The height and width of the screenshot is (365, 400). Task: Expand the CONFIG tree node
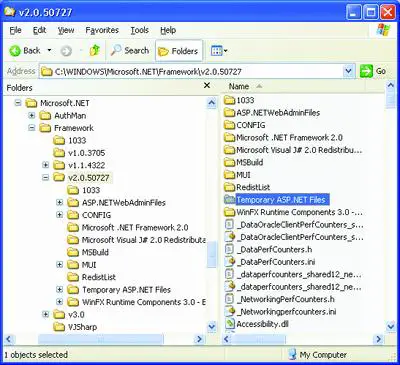60,215
